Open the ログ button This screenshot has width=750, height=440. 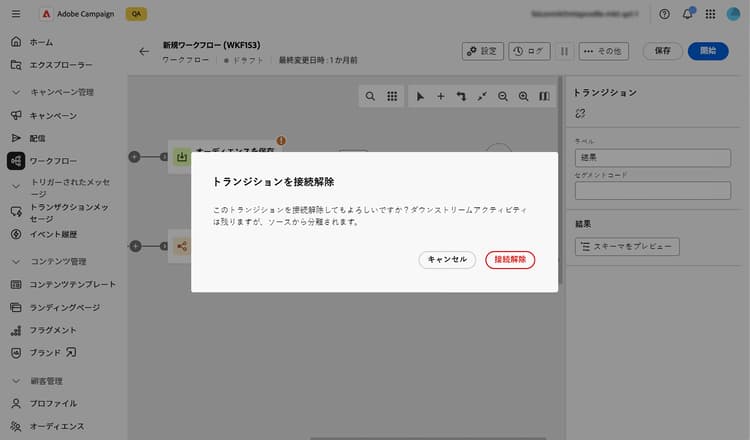coord(529,51)
